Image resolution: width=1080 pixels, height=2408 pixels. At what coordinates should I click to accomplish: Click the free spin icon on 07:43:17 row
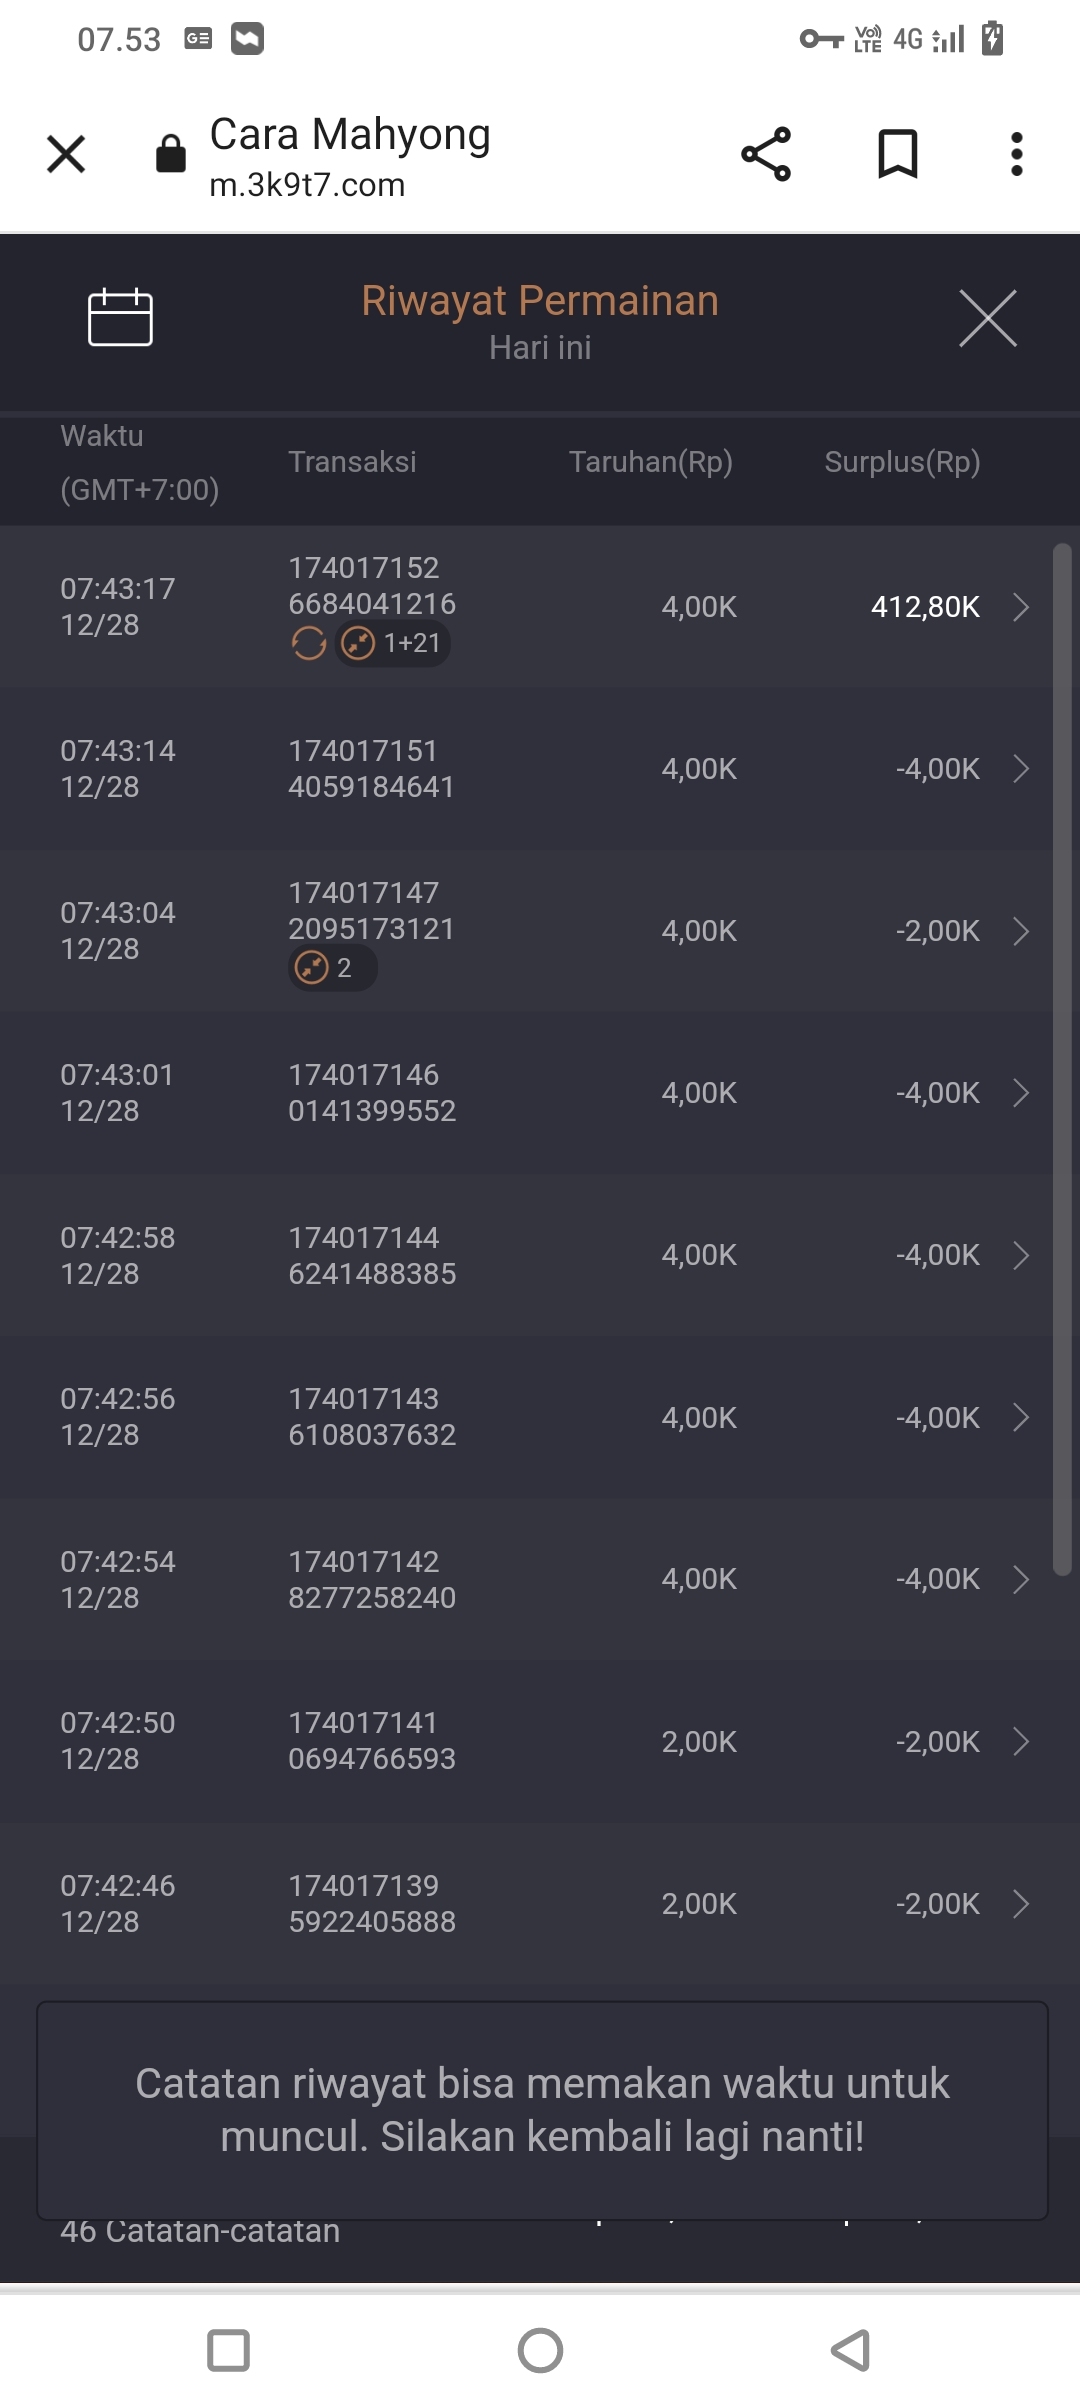309,643
